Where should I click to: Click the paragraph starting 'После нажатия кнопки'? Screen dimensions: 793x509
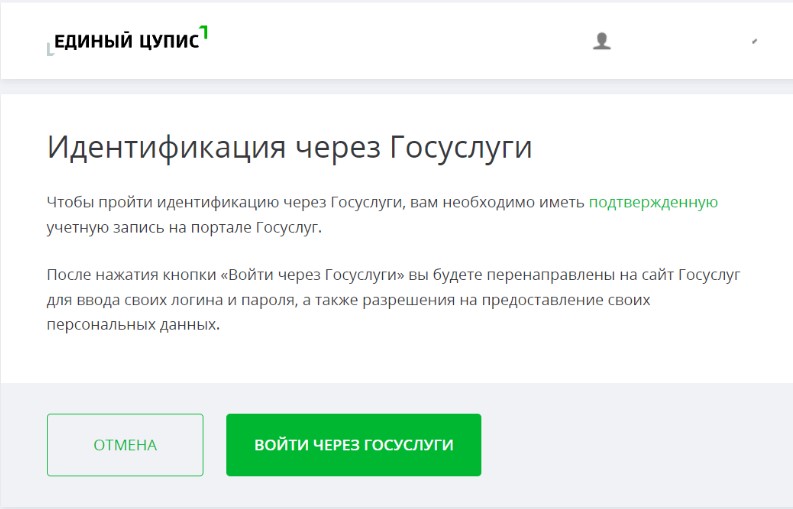[393, 300]
